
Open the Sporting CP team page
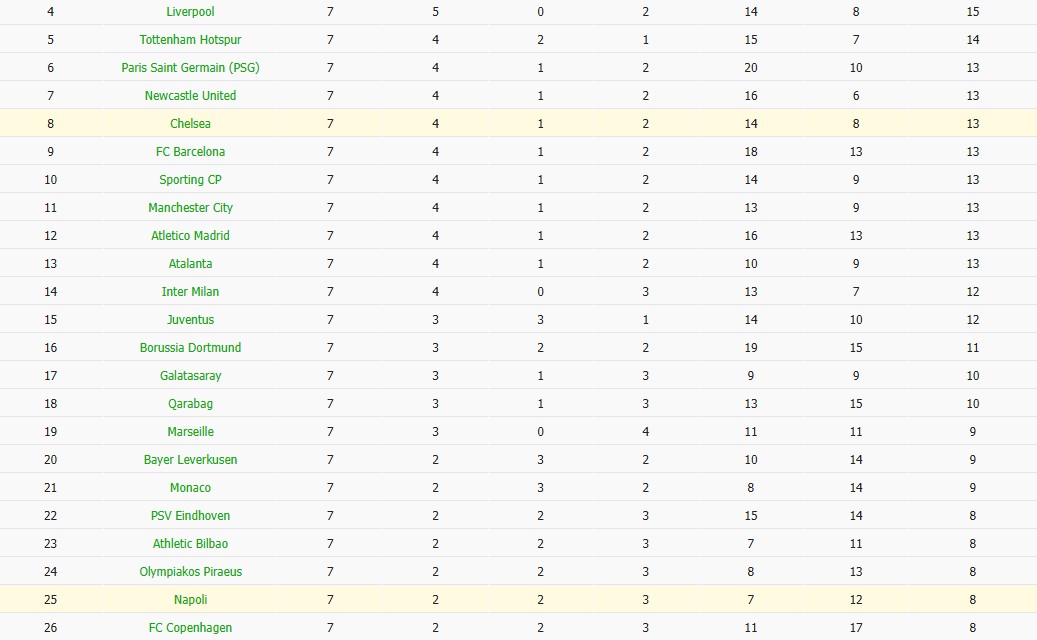(190, 180)
